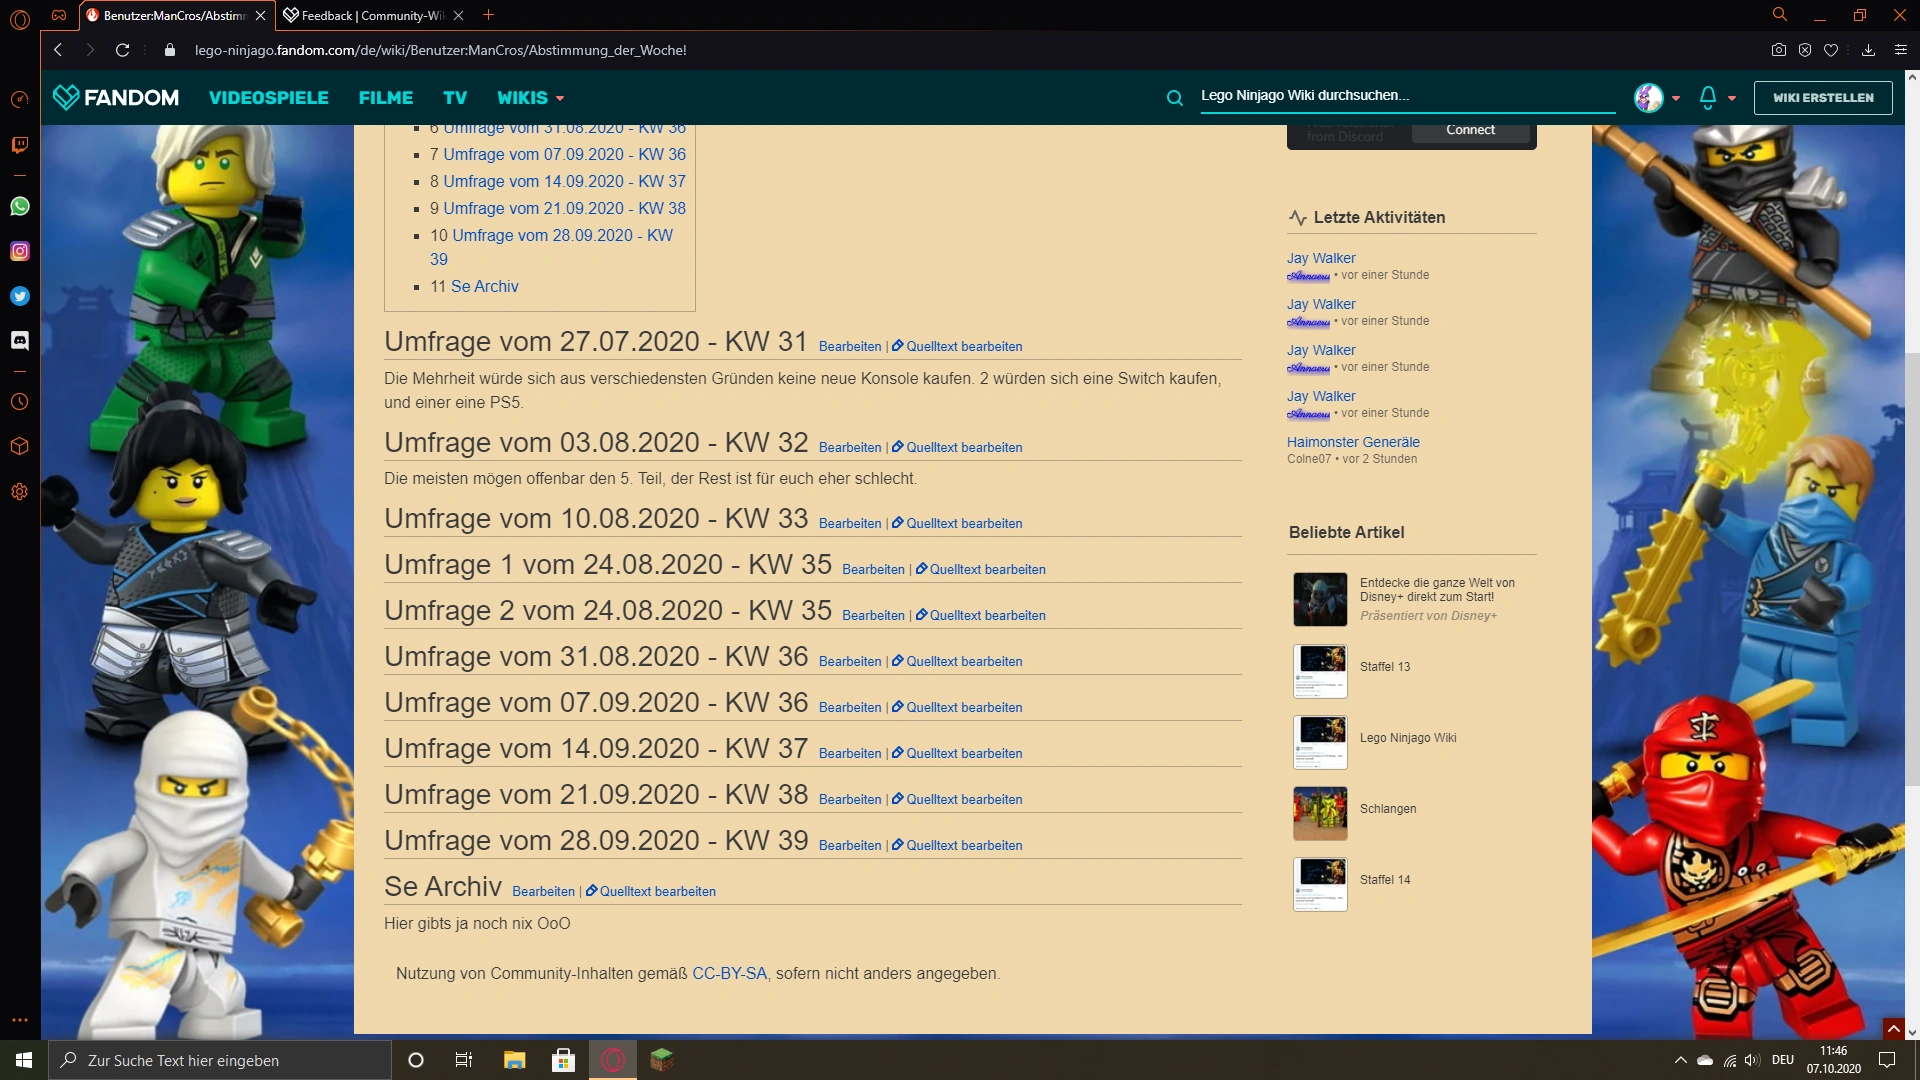Expand the WIKIS dropdown menu
The width and height of the screenshot is (1920, 1080).
[x=530, y=97]
